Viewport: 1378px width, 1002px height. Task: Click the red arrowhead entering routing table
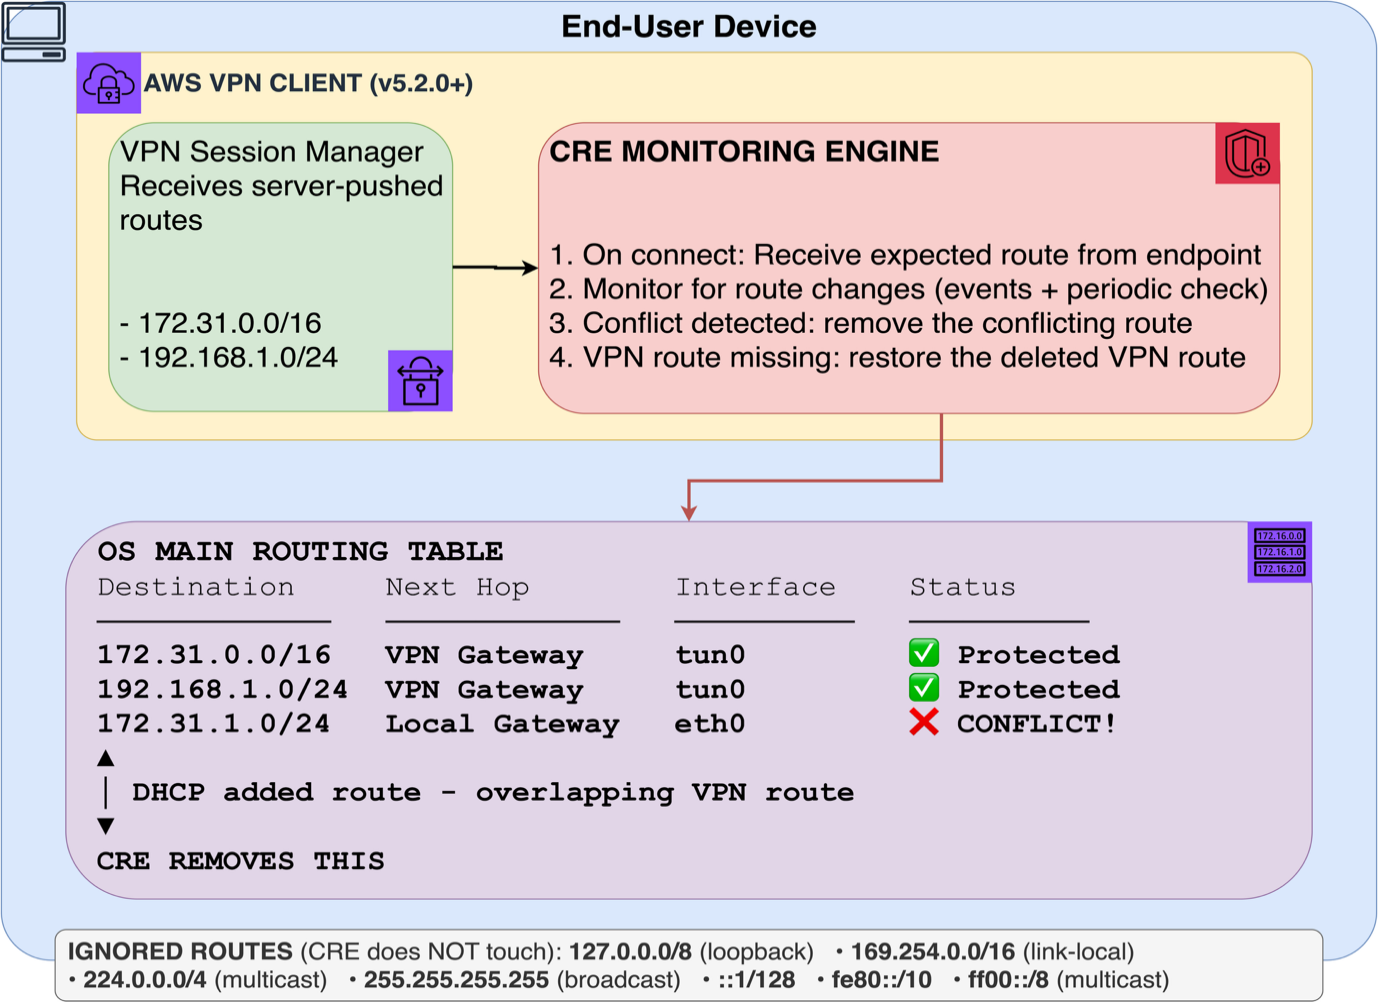click(x=689, y=512)
